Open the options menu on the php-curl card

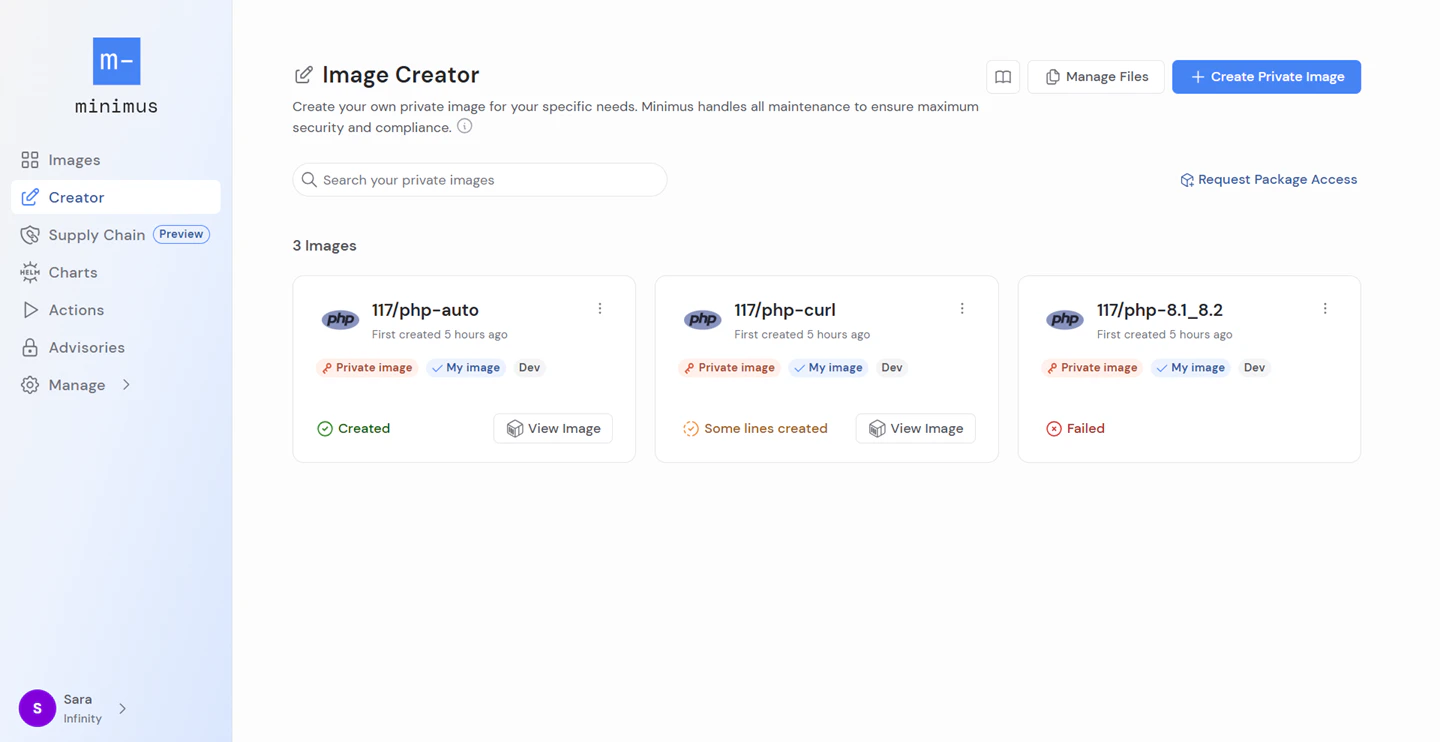coord(962,308)
